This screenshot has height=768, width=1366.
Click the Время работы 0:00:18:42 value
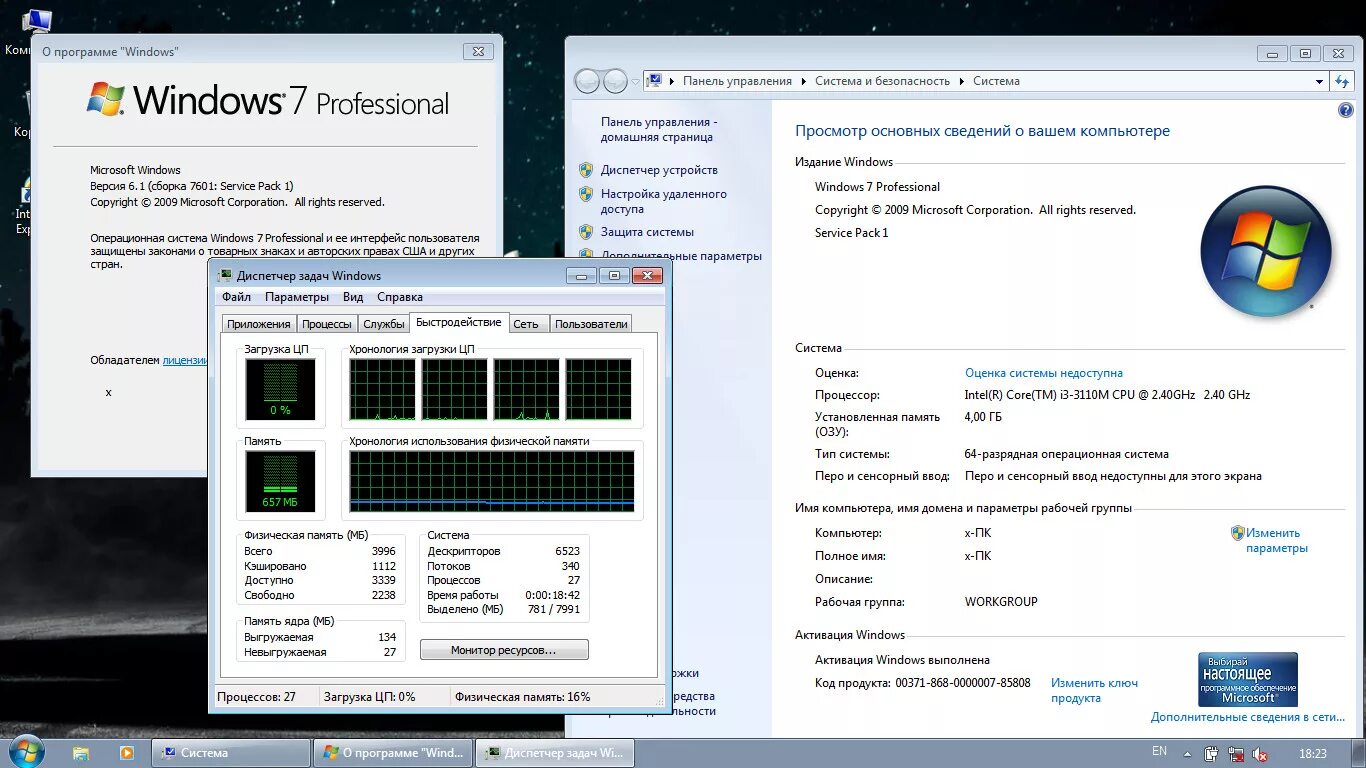point(553,595)
